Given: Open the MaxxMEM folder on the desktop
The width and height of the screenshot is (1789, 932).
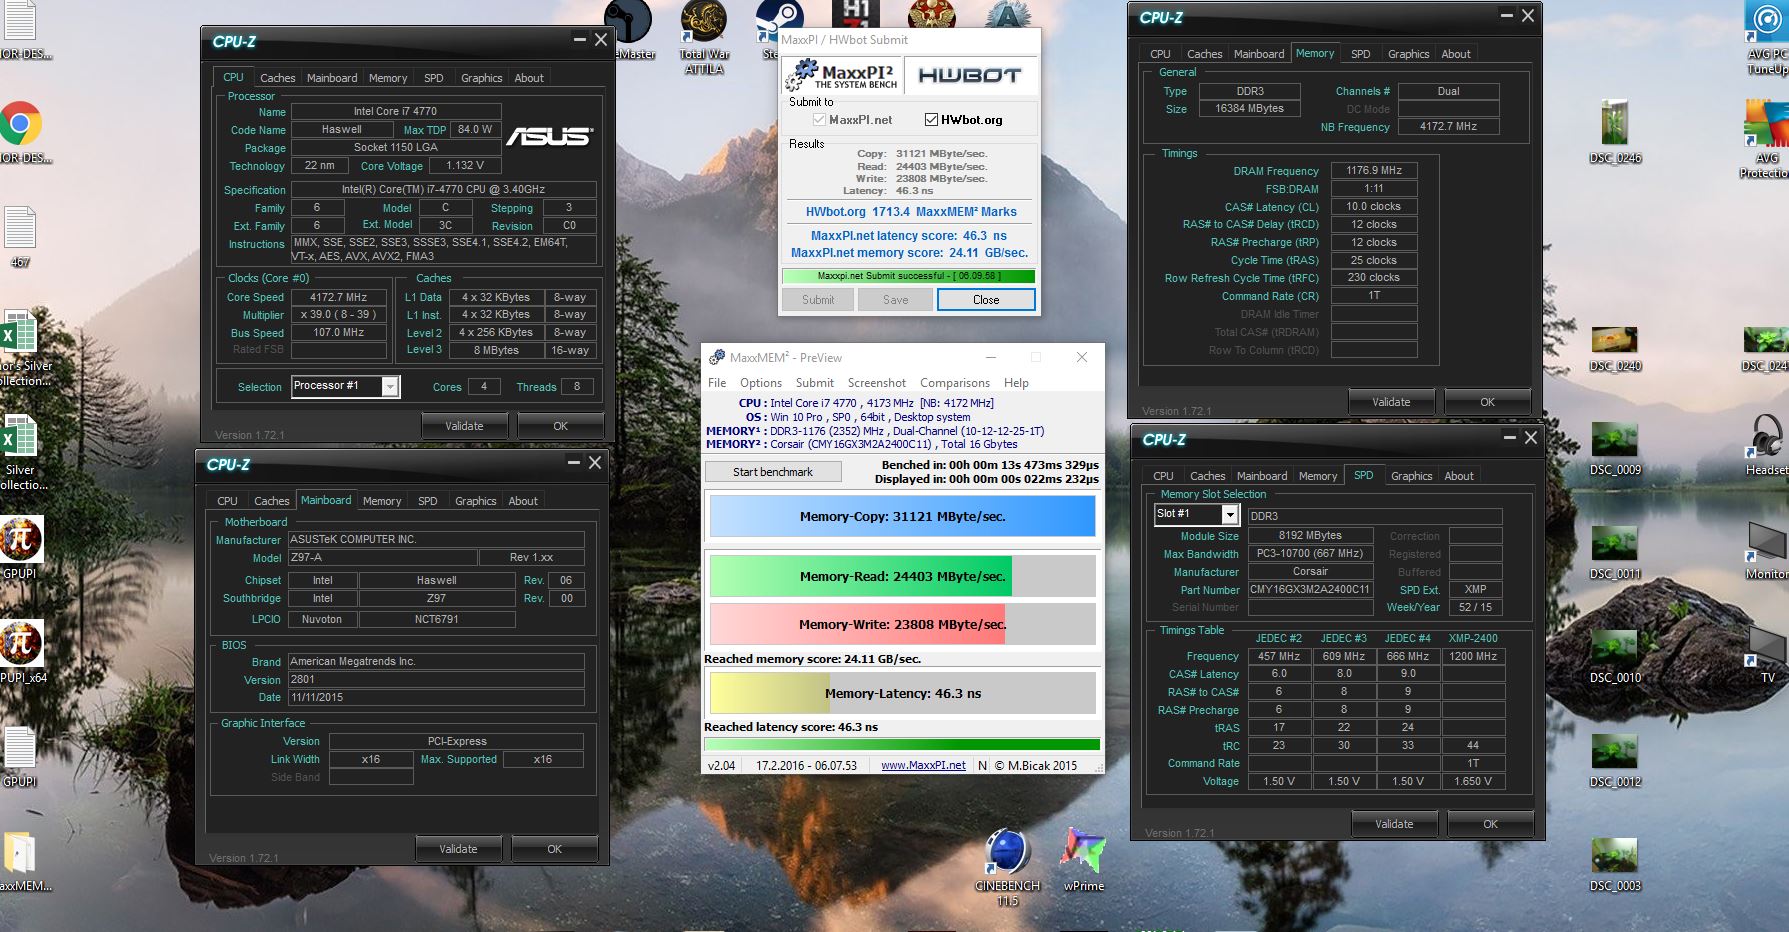Looking at the screenshot, I should click(x=22, y=860).
